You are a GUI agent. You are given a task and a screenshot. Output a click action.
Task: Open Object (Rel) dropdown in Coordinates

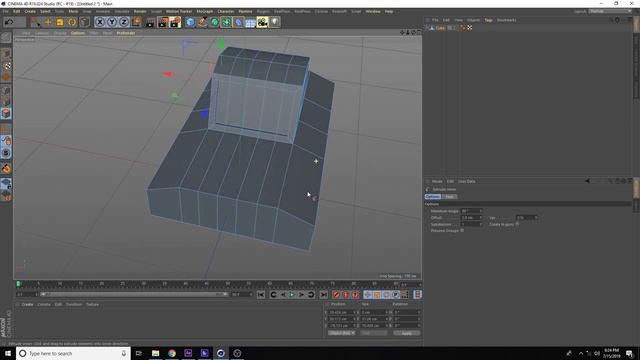click(x=341, y=333)
